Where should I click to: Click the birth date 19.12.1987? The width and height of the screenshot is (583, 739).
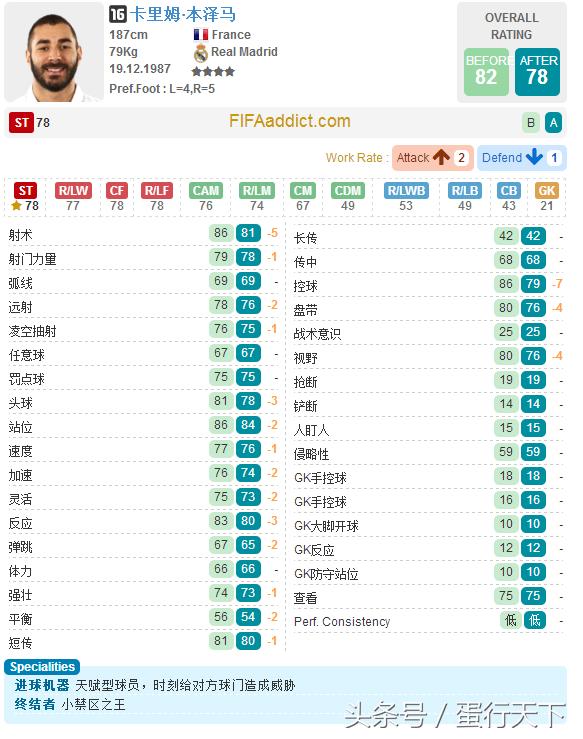140,69
